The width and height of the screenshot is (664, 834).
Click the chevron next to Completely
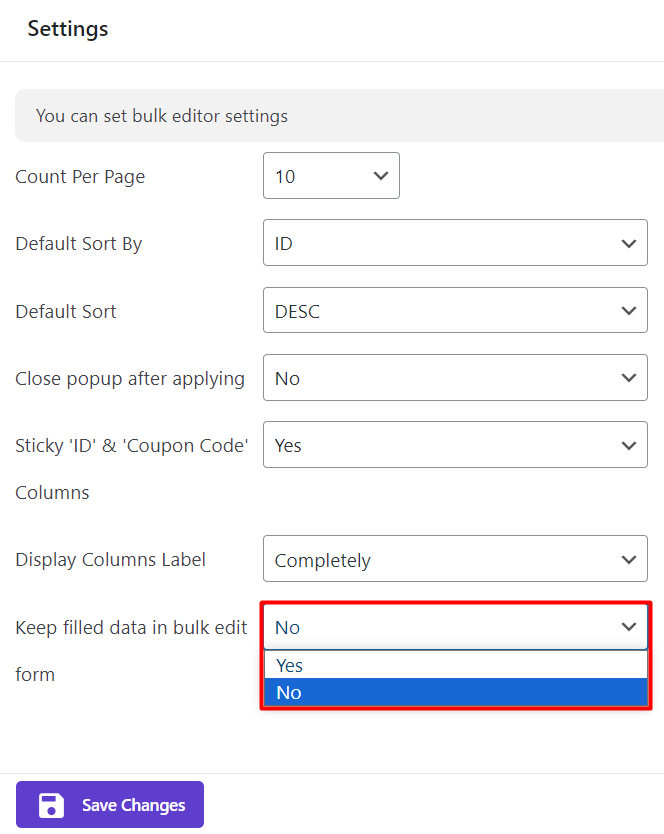(628, 560)
